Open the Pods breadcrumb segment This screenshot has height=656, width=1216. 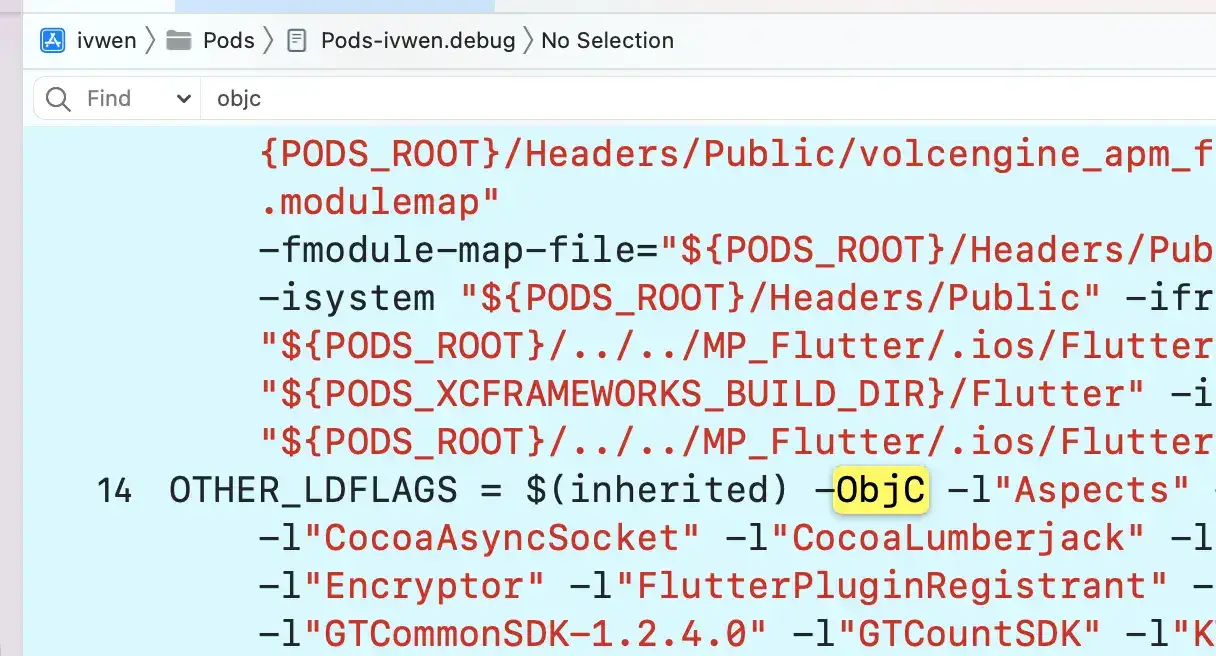pyautogui.click(x=229, y=41)
